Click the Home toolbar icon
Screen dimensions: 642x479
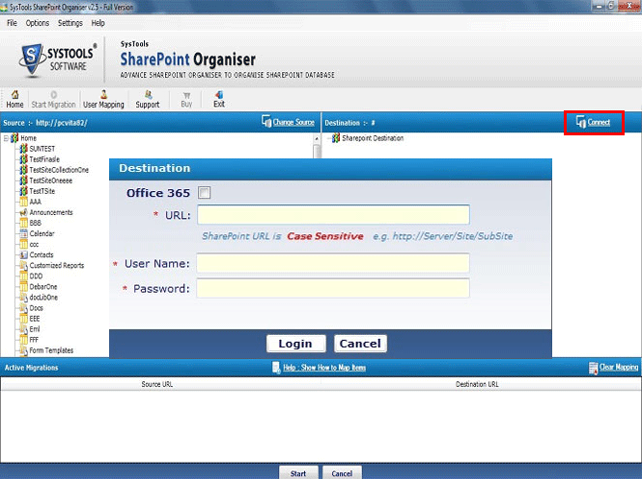(15, 95)
